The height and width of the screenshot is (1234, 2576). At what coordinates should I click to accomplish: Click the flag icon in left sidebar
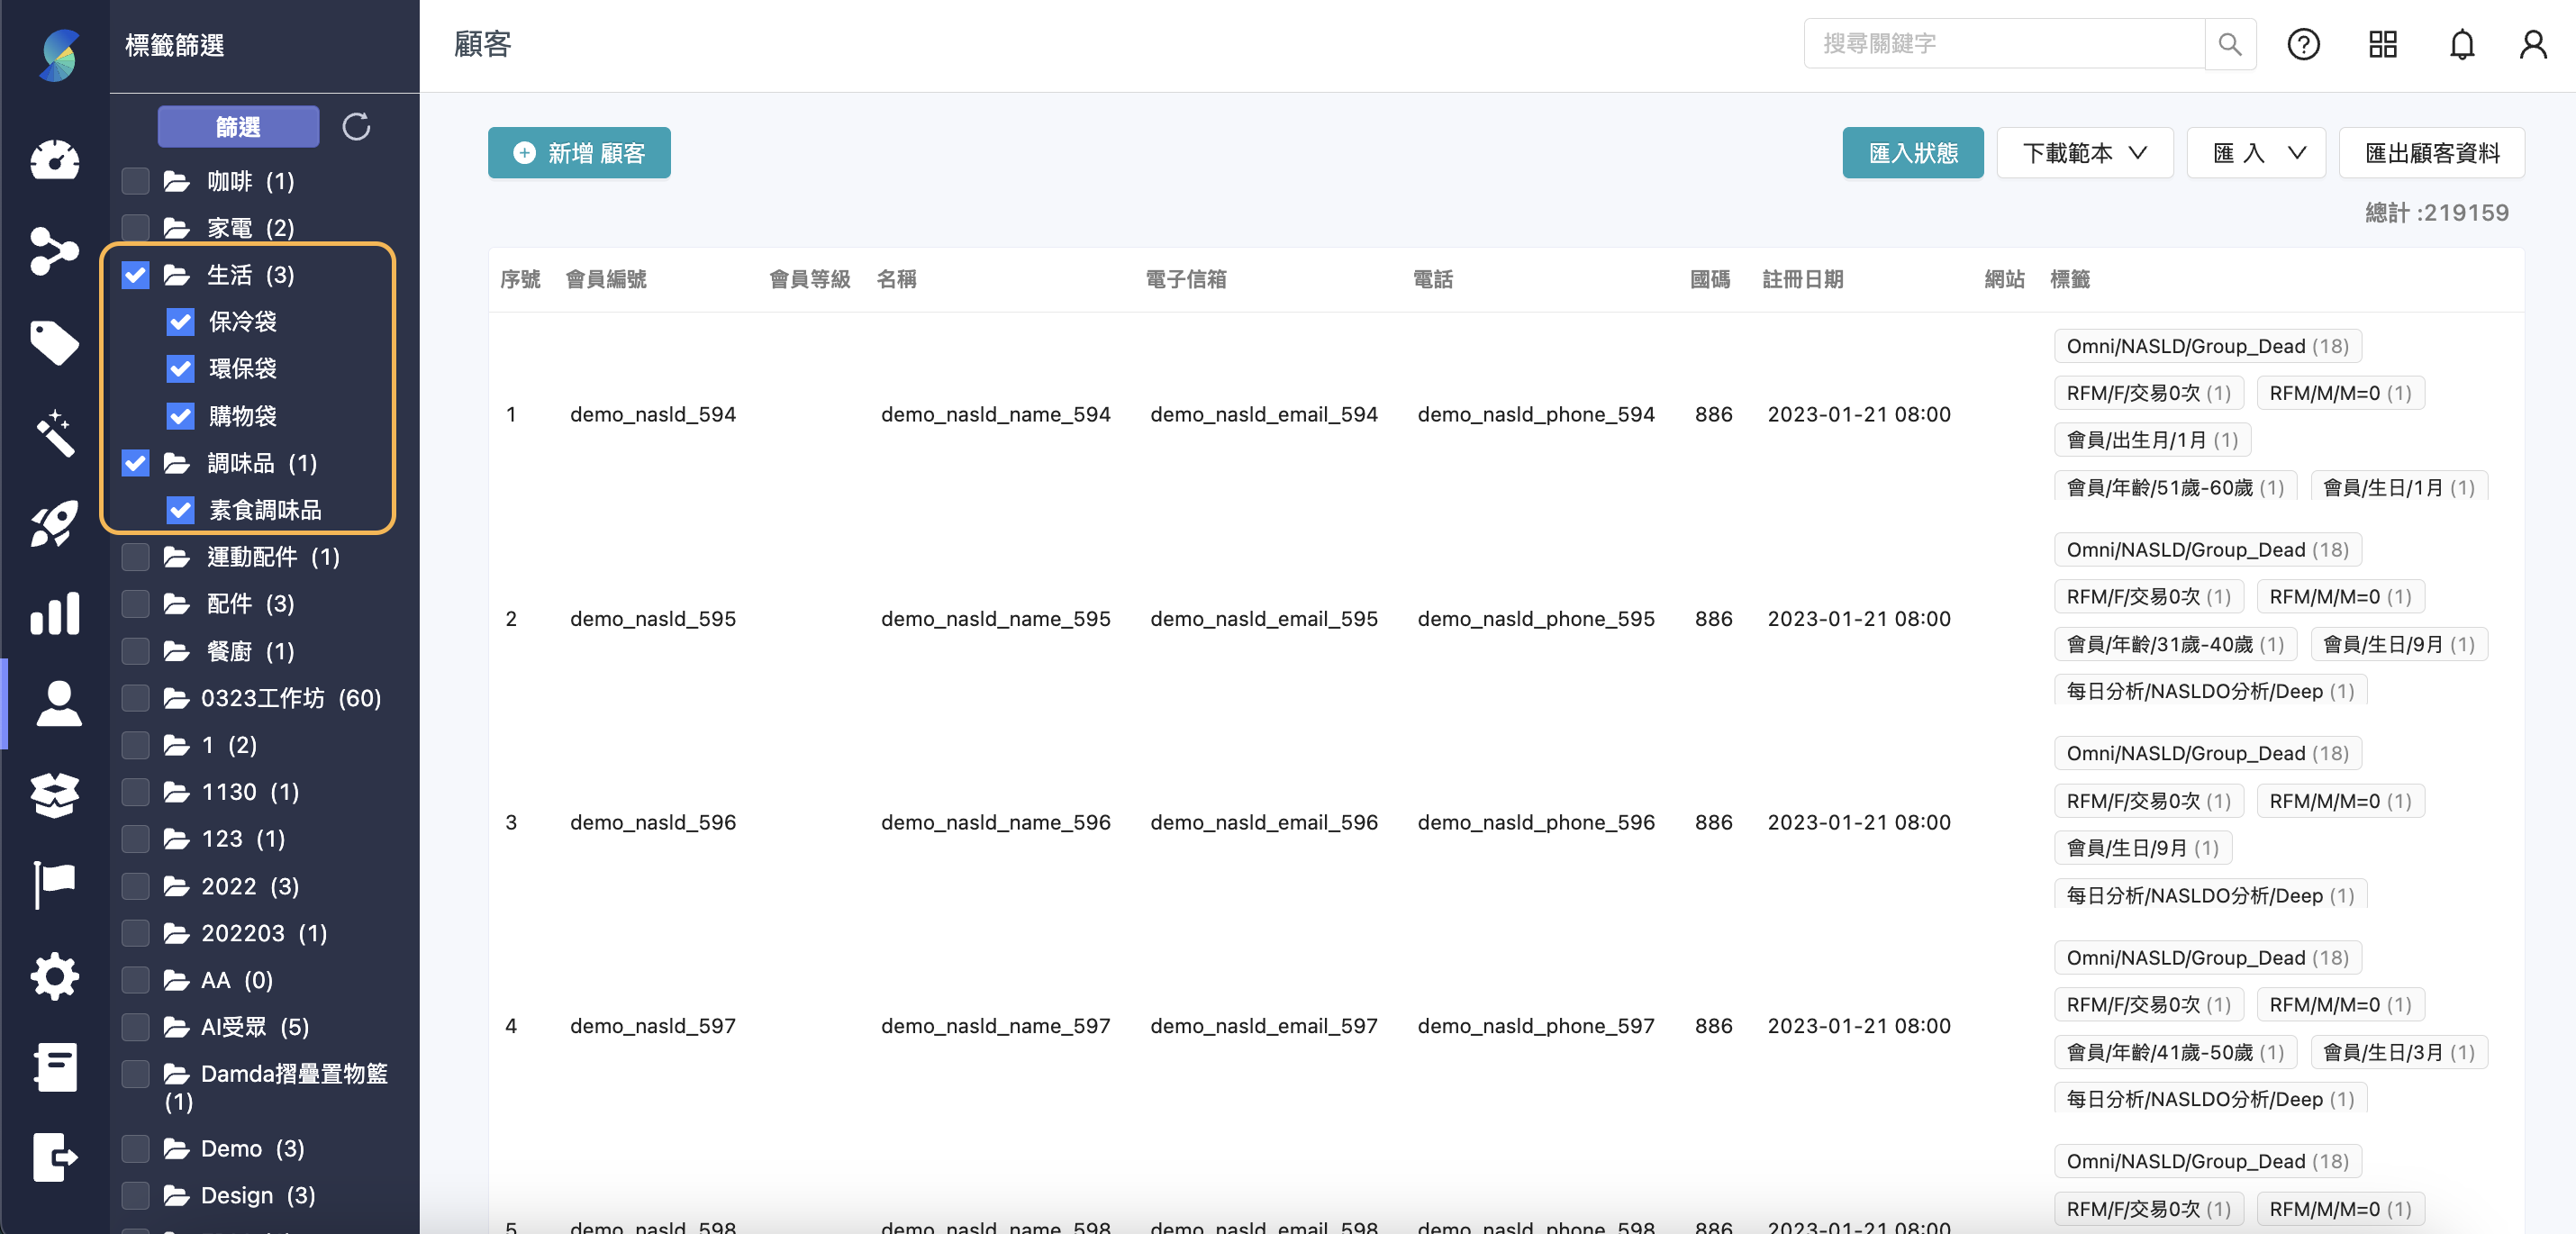(x=54, y=884)
